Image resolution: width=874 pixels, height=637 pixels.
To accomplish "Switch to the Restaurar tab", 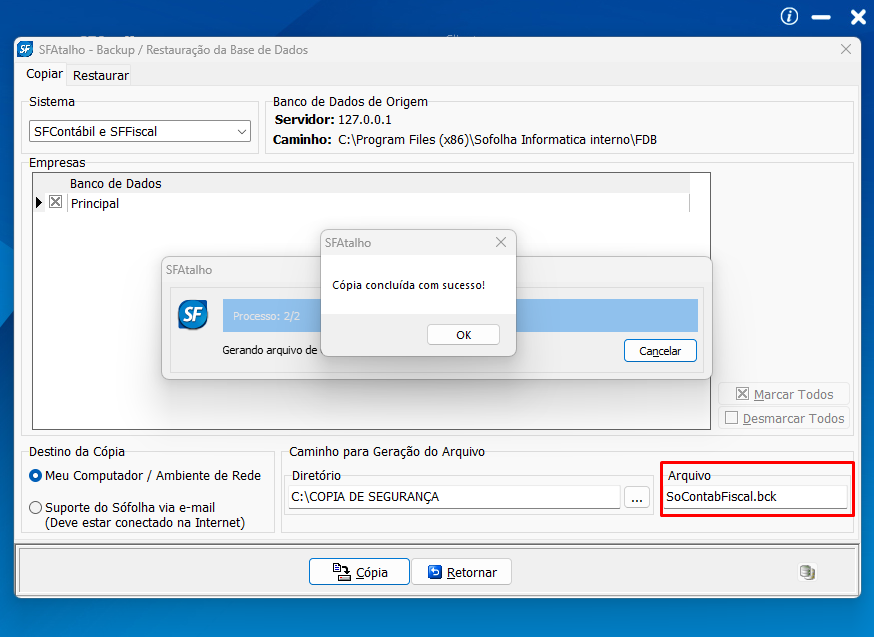I will [101, 75].
